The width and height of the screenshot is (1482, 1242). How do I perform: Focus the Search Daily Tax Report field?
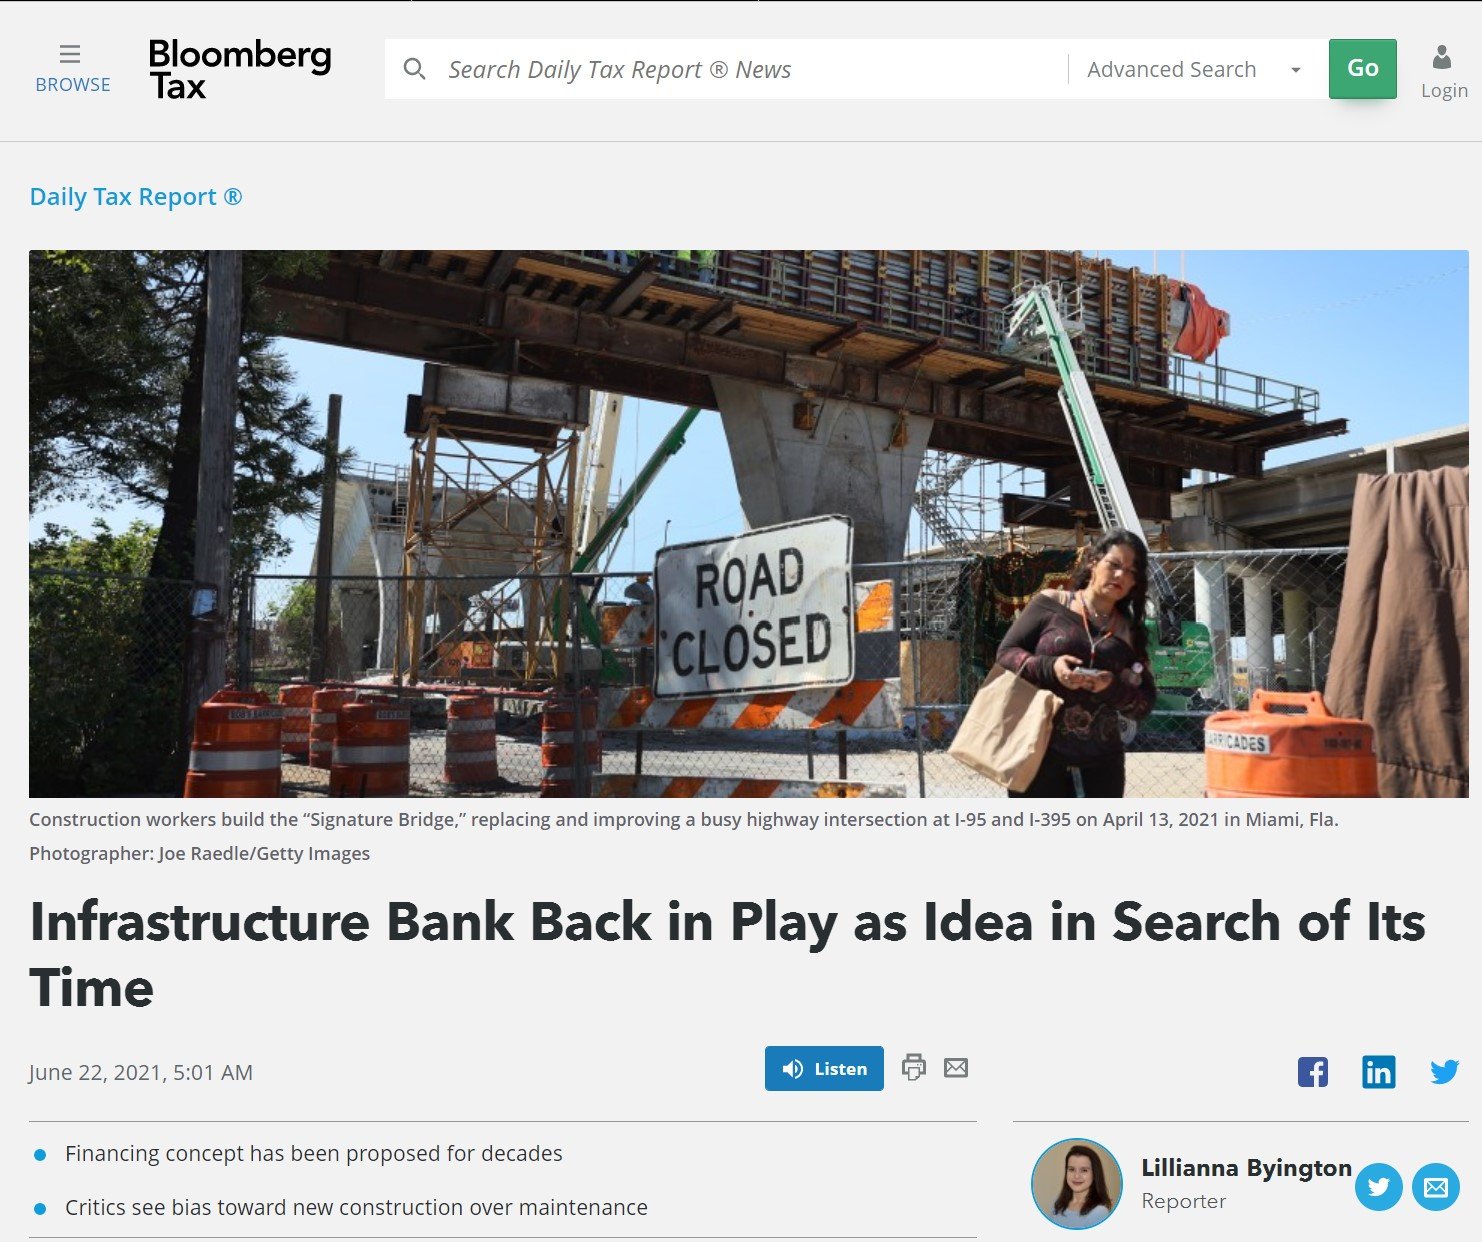tap(750, 69)
